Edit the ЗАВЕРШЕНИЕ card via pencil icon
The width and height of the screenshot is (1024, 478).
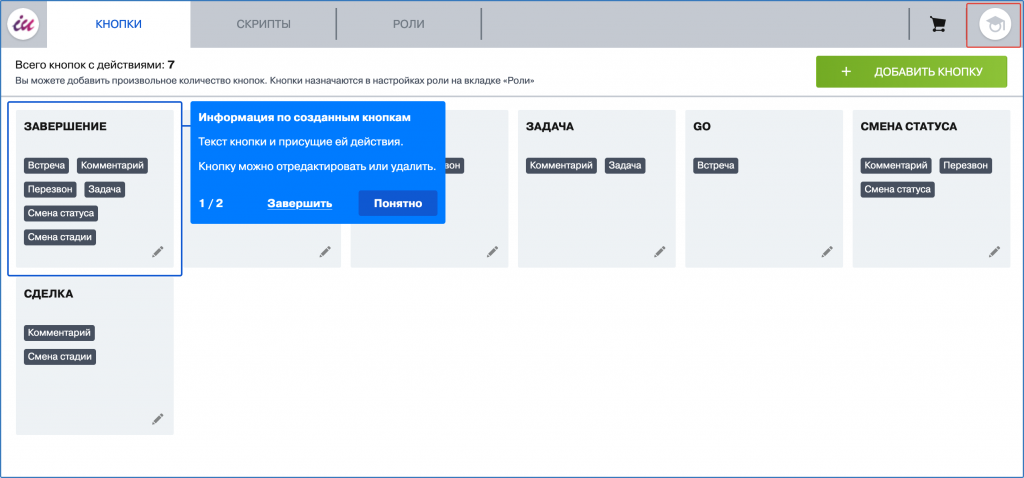[x=157, y=252]
